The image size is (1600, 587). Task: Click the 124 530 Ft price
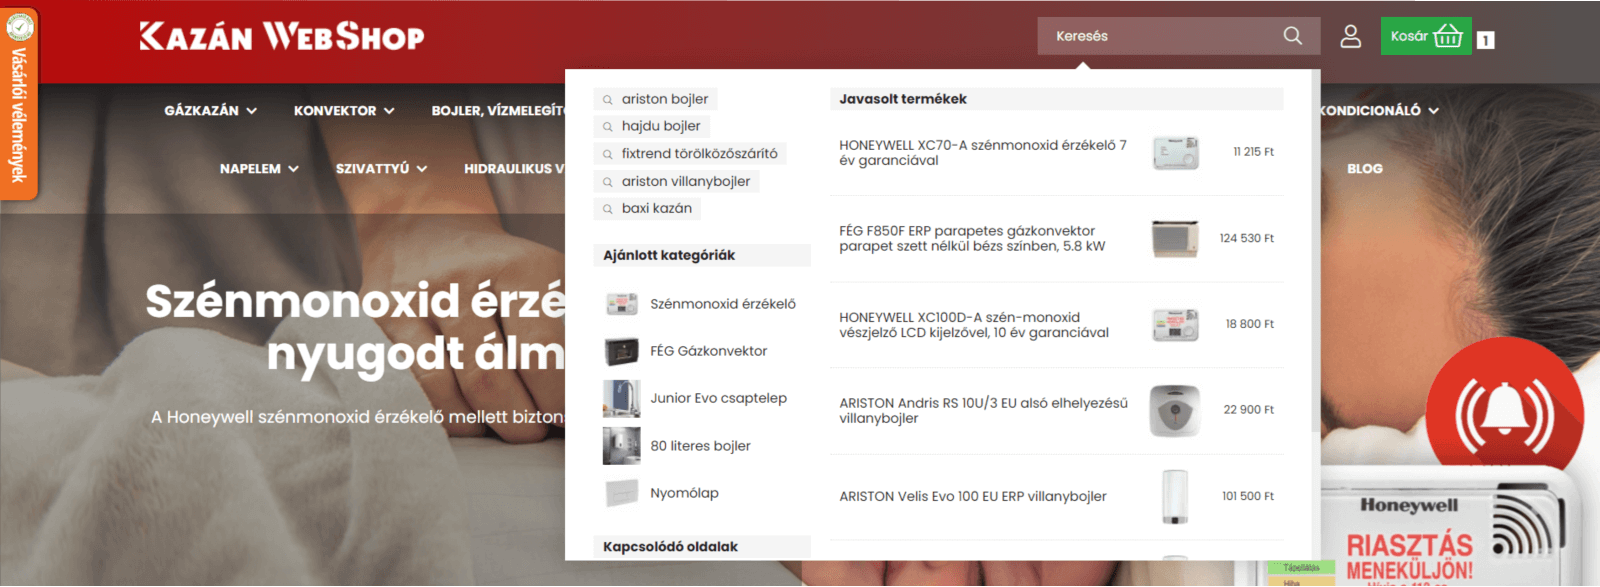(x=1247, y=238)
